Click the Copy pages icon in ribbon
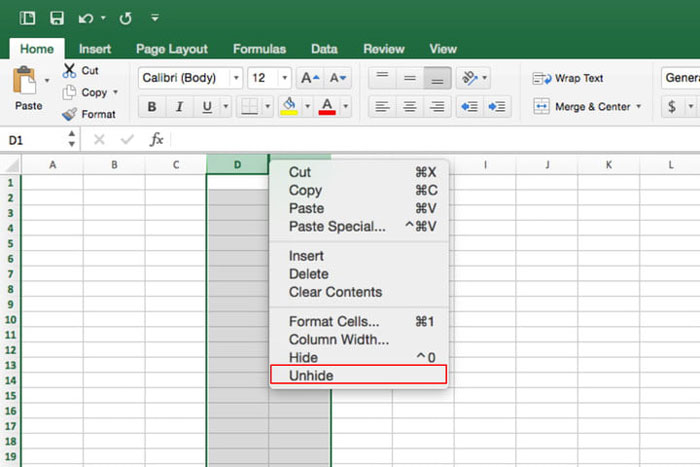 coord(69,92)
